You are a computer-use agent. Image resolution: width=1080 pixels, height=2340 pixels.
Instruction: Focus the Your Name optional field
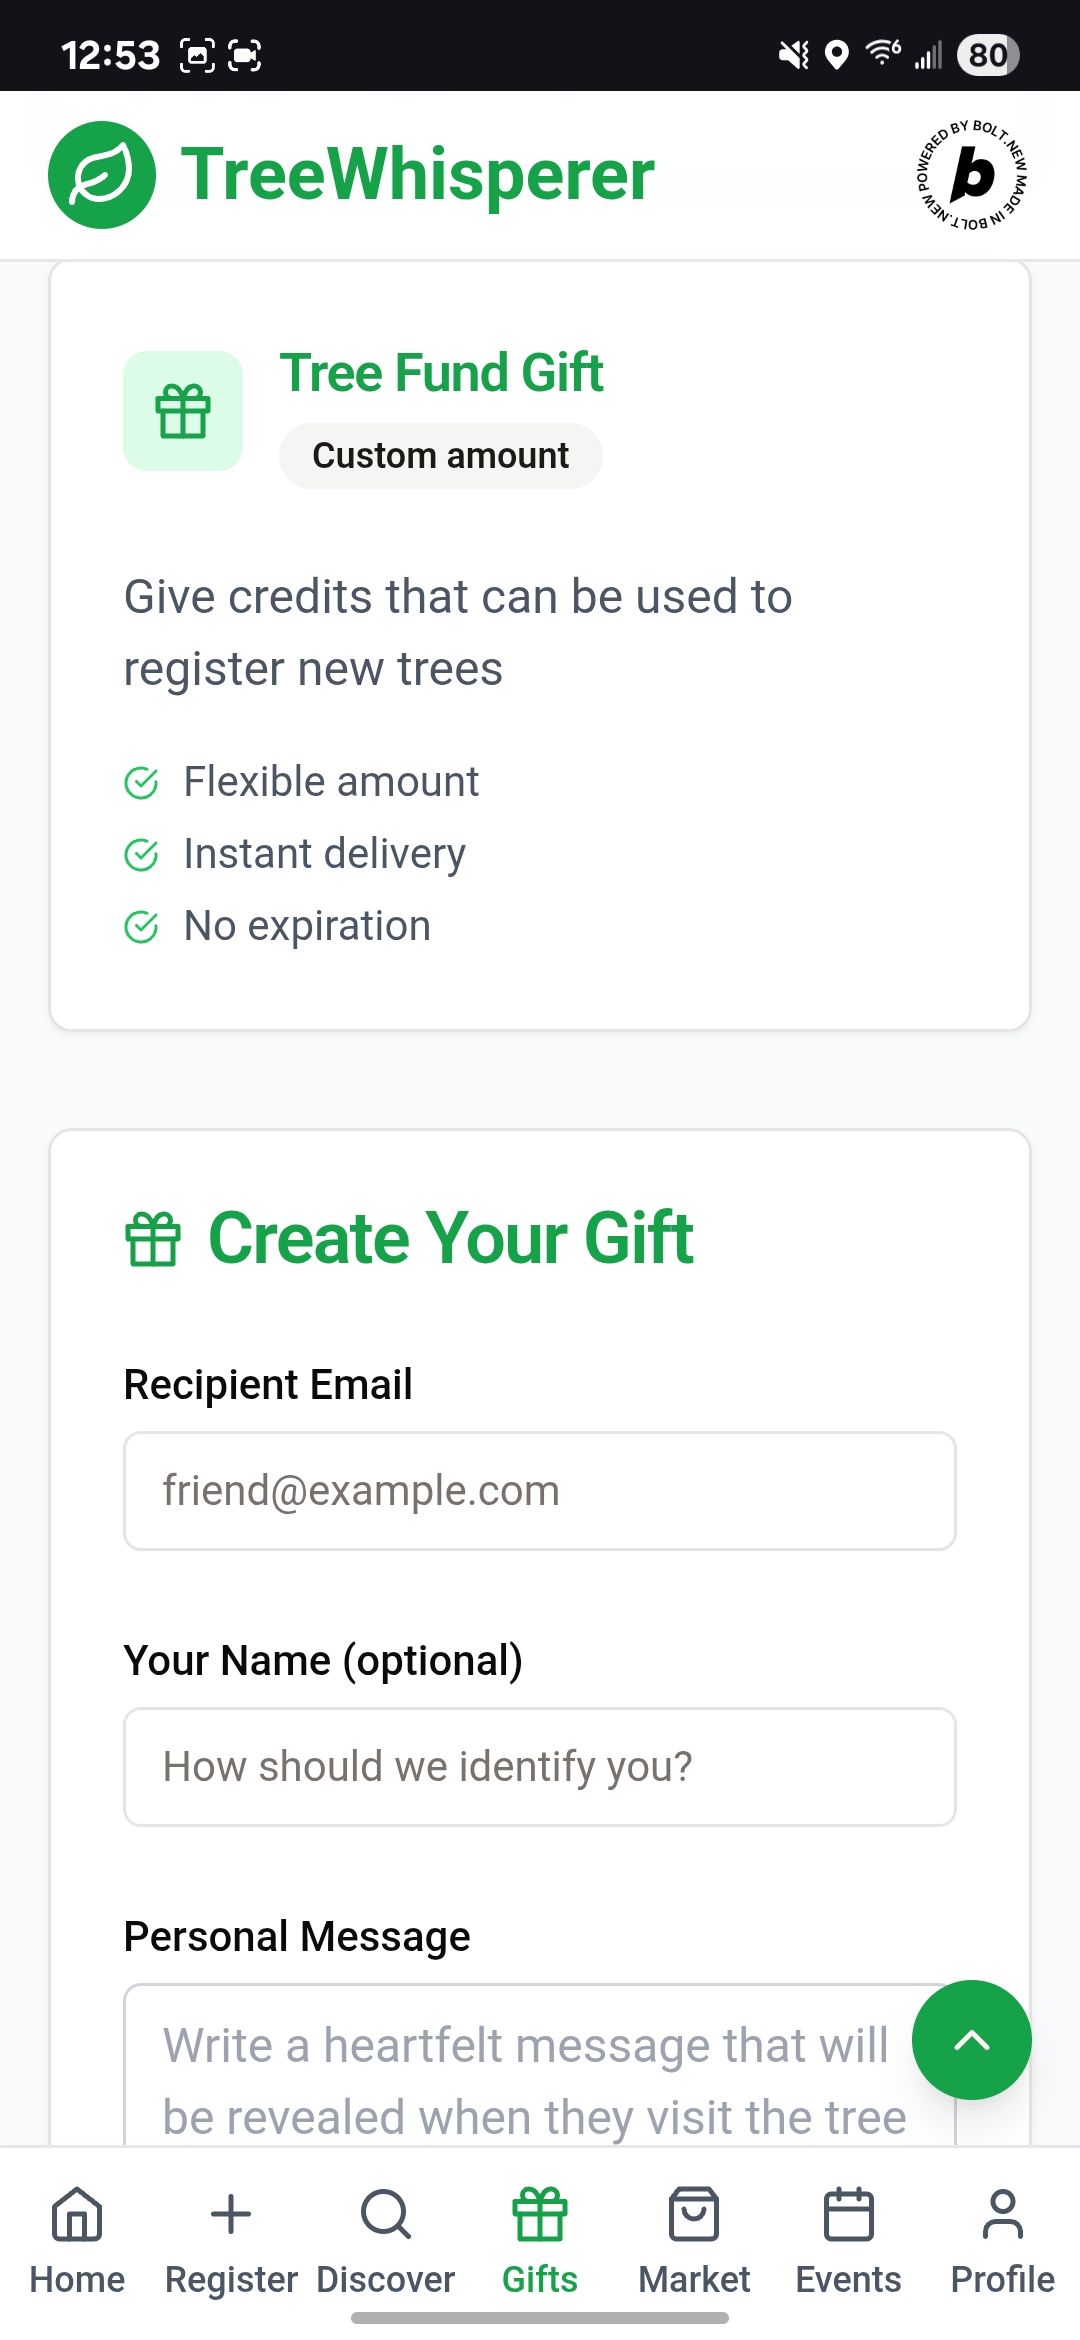540,1767
